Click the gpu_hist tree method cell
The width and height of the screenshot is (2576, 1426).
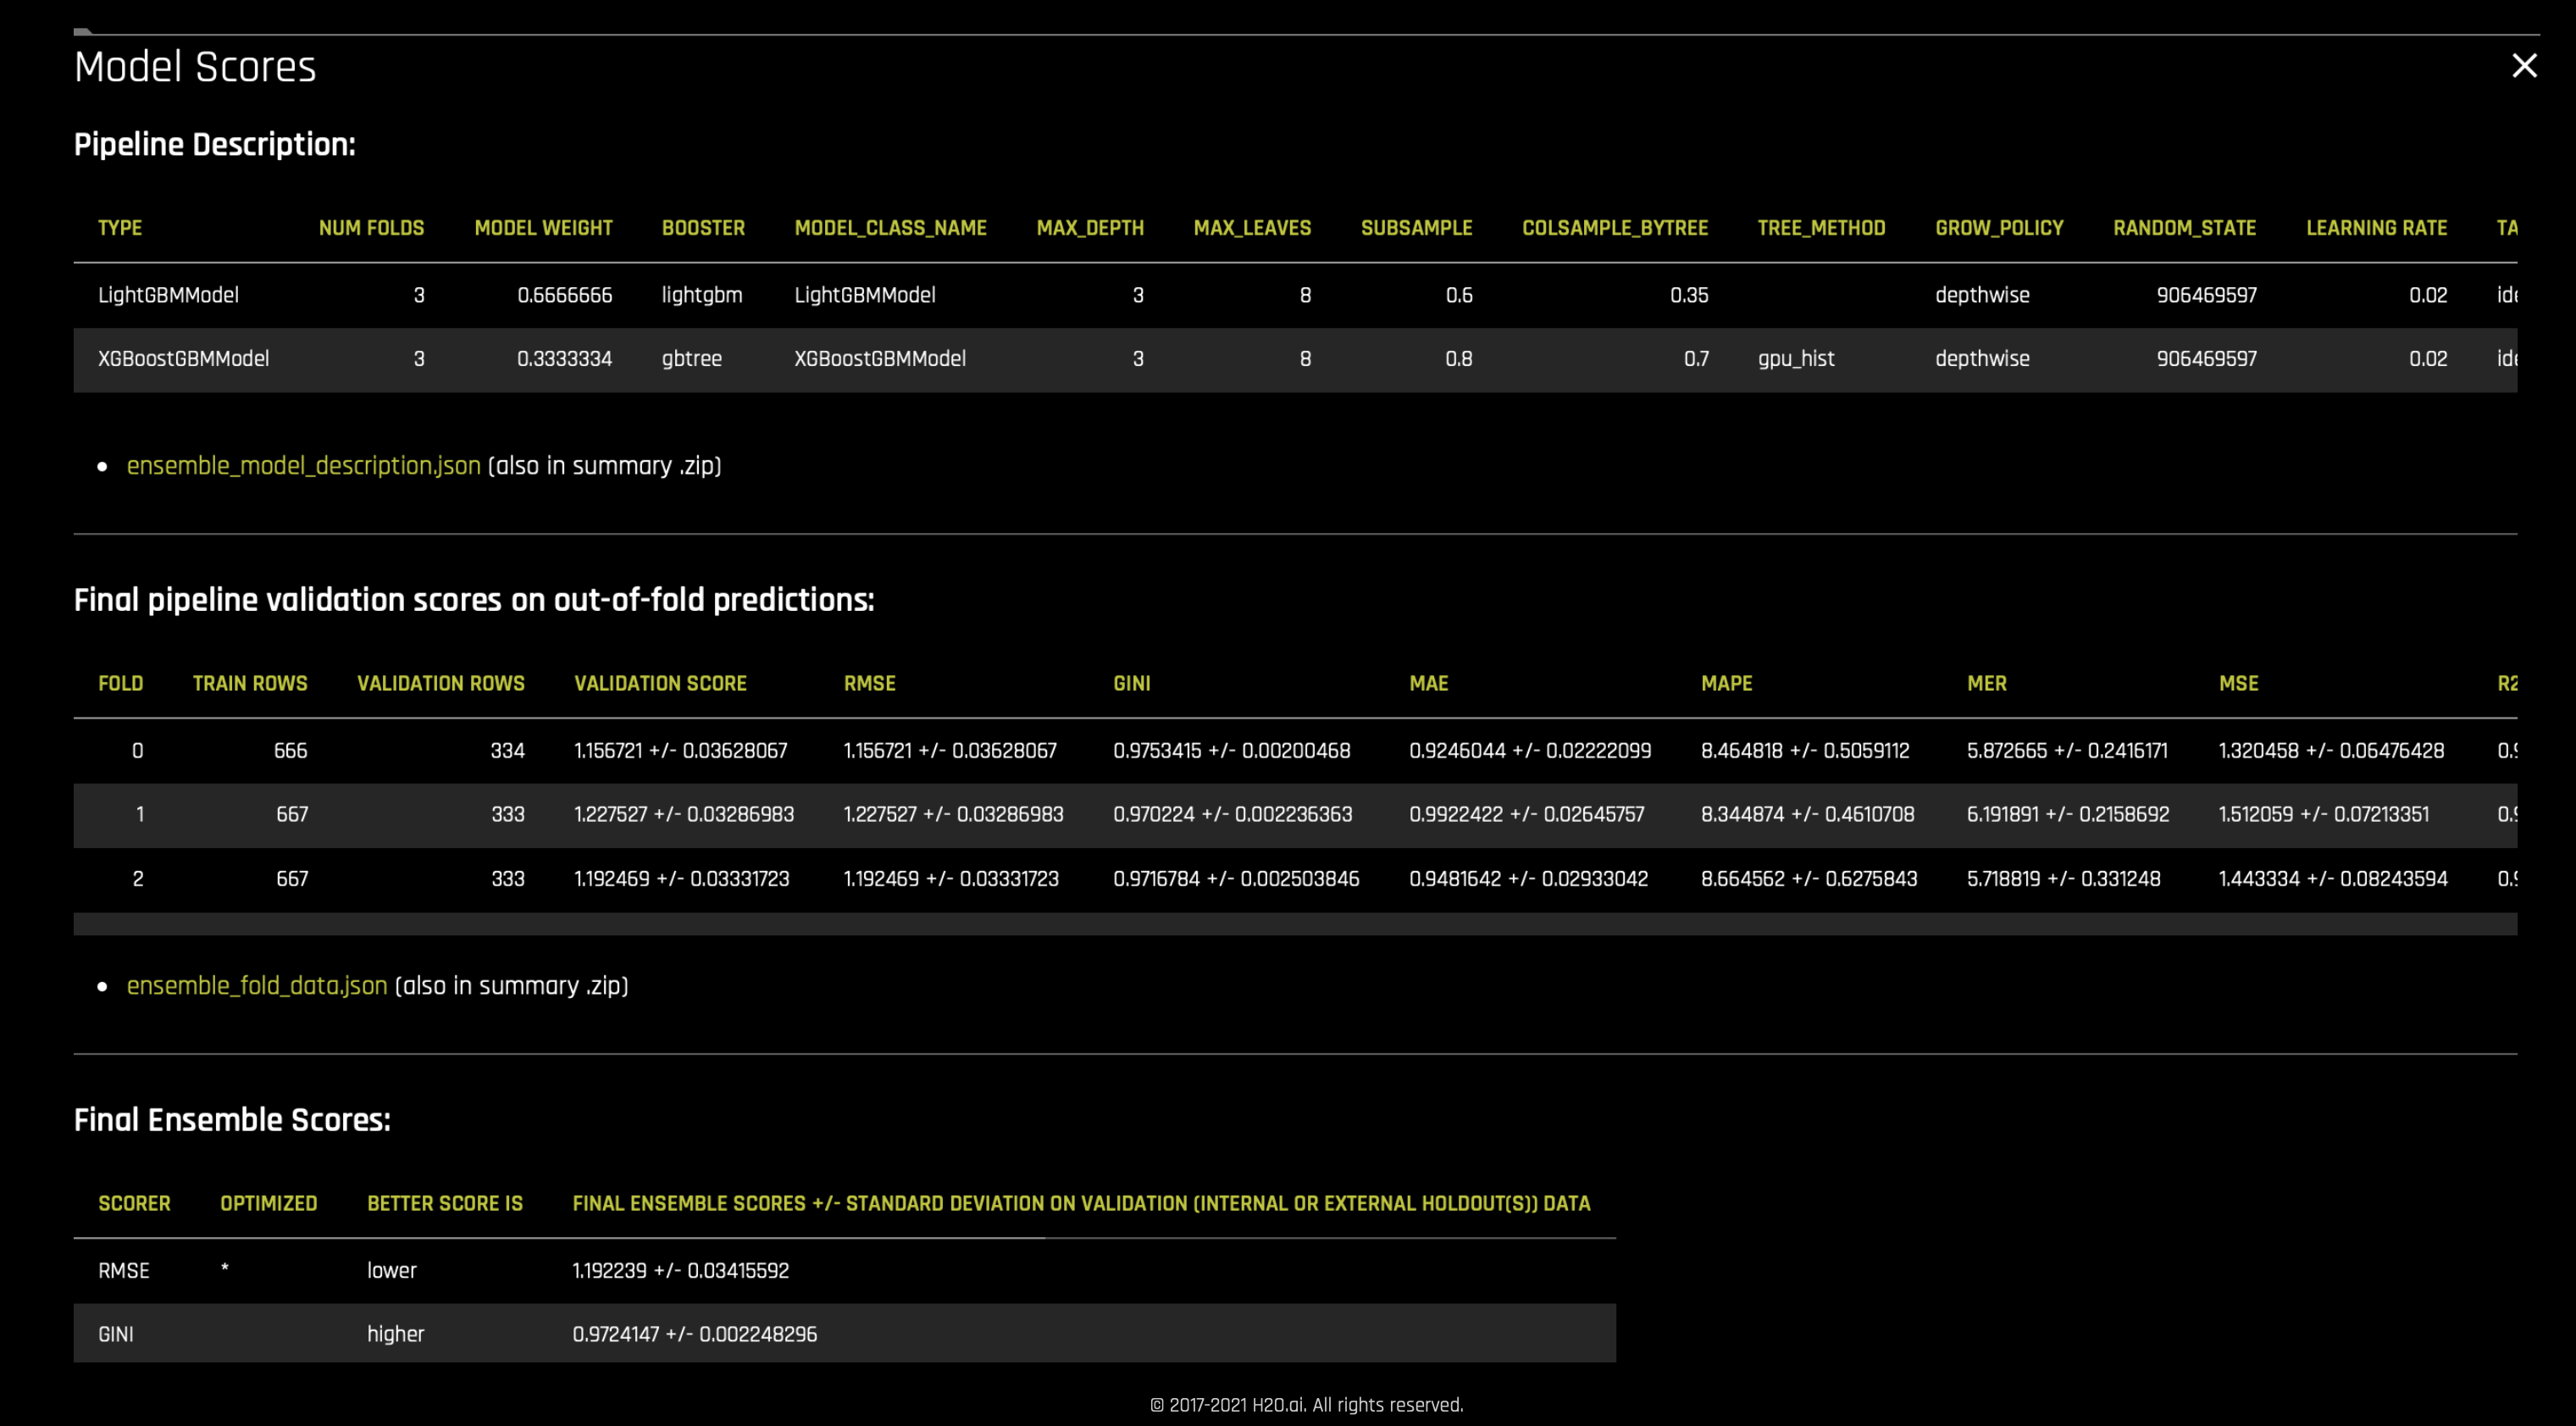click(x=1796, y=359)
